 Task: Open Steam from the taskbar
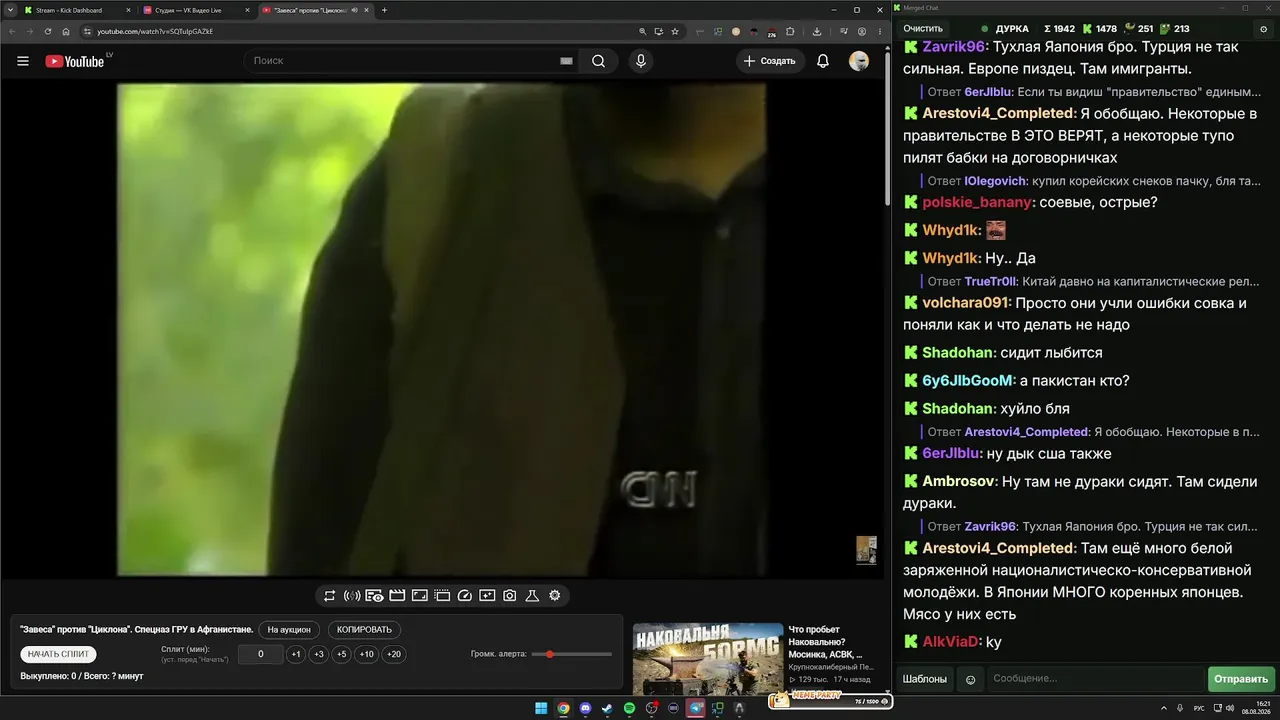coord(607,708)
